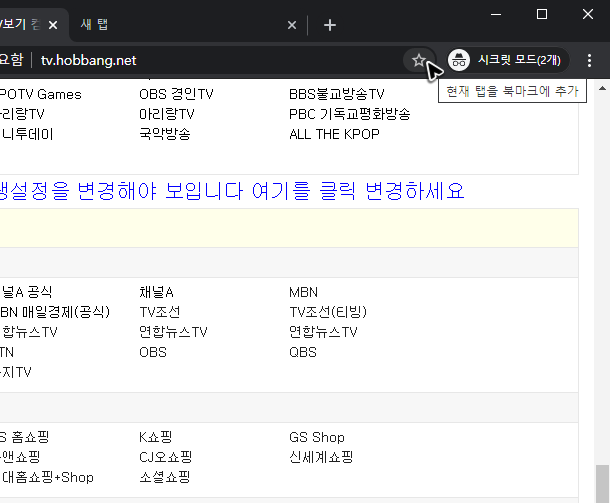
Task: Open BBS불교방송TV channel
Action: [x=337, y=94]
